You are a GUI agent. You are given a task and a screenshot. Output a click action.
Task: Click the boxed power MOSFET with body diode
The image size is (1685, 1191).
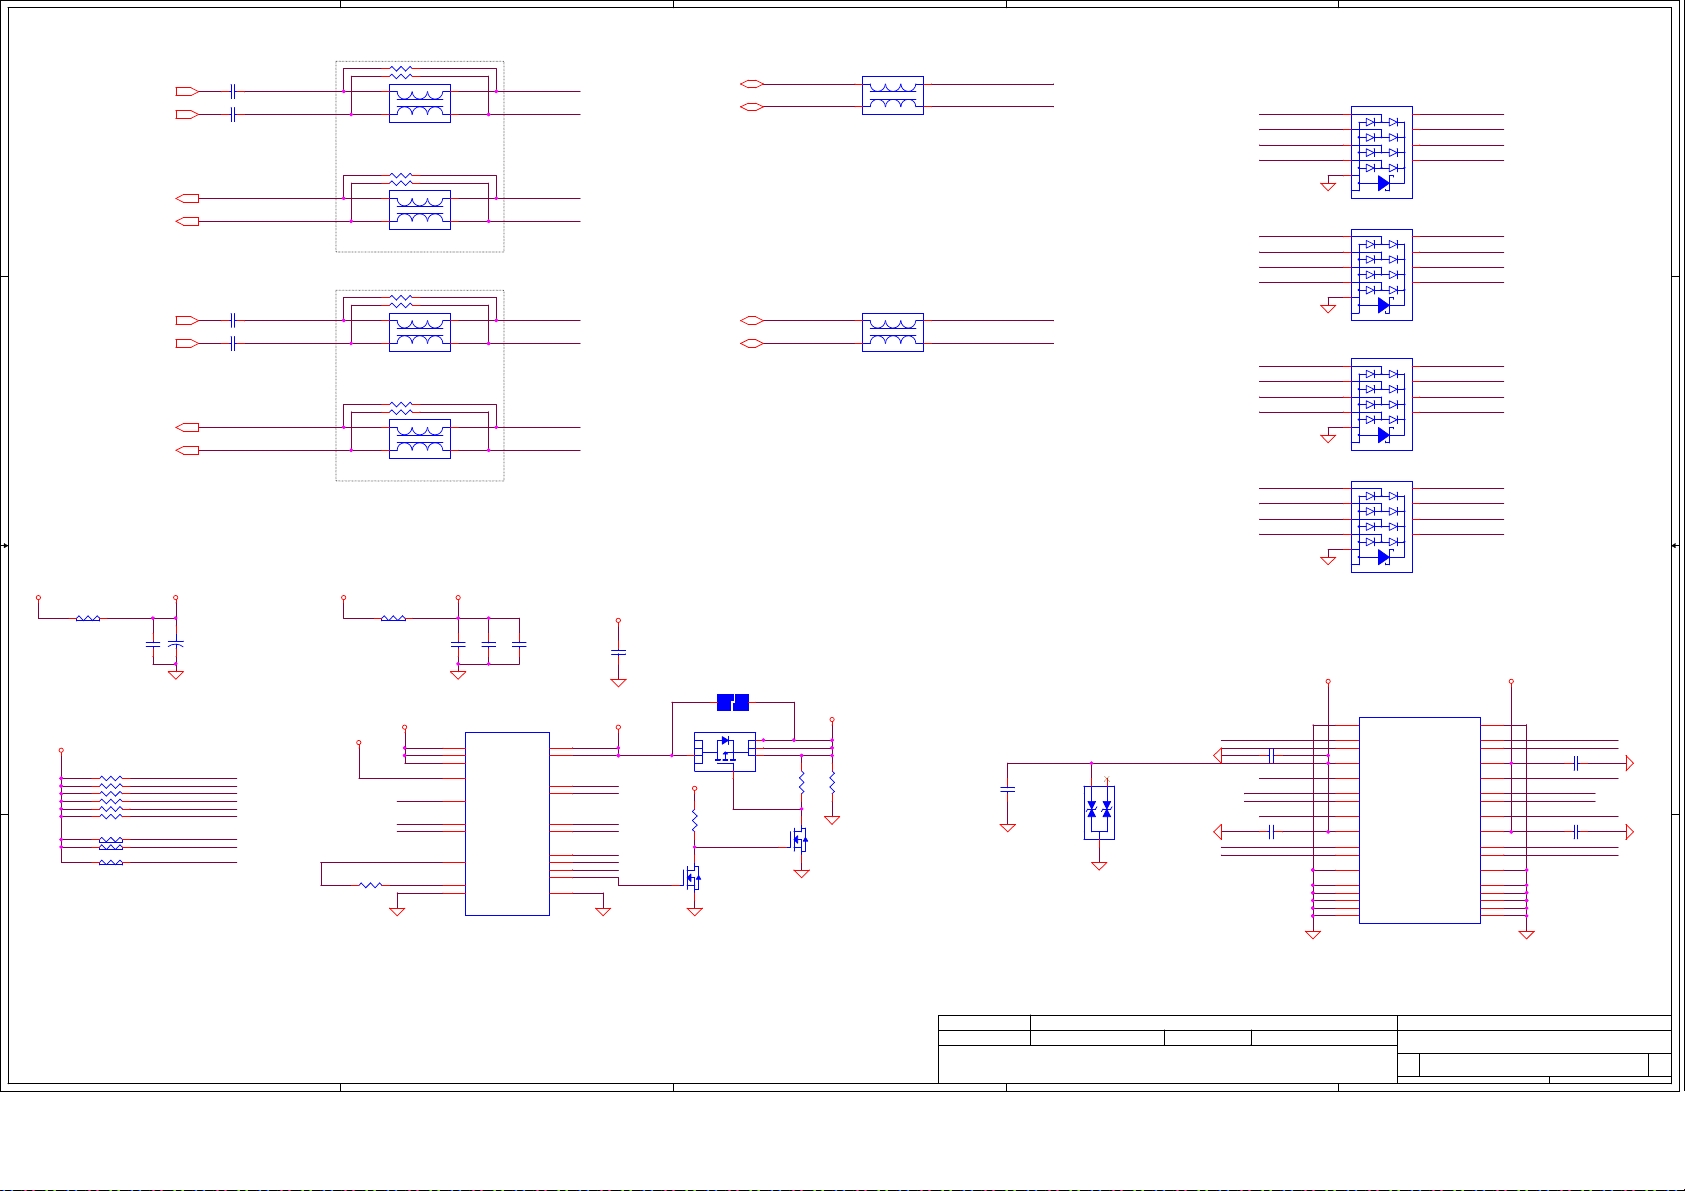(x=725, y=752)
